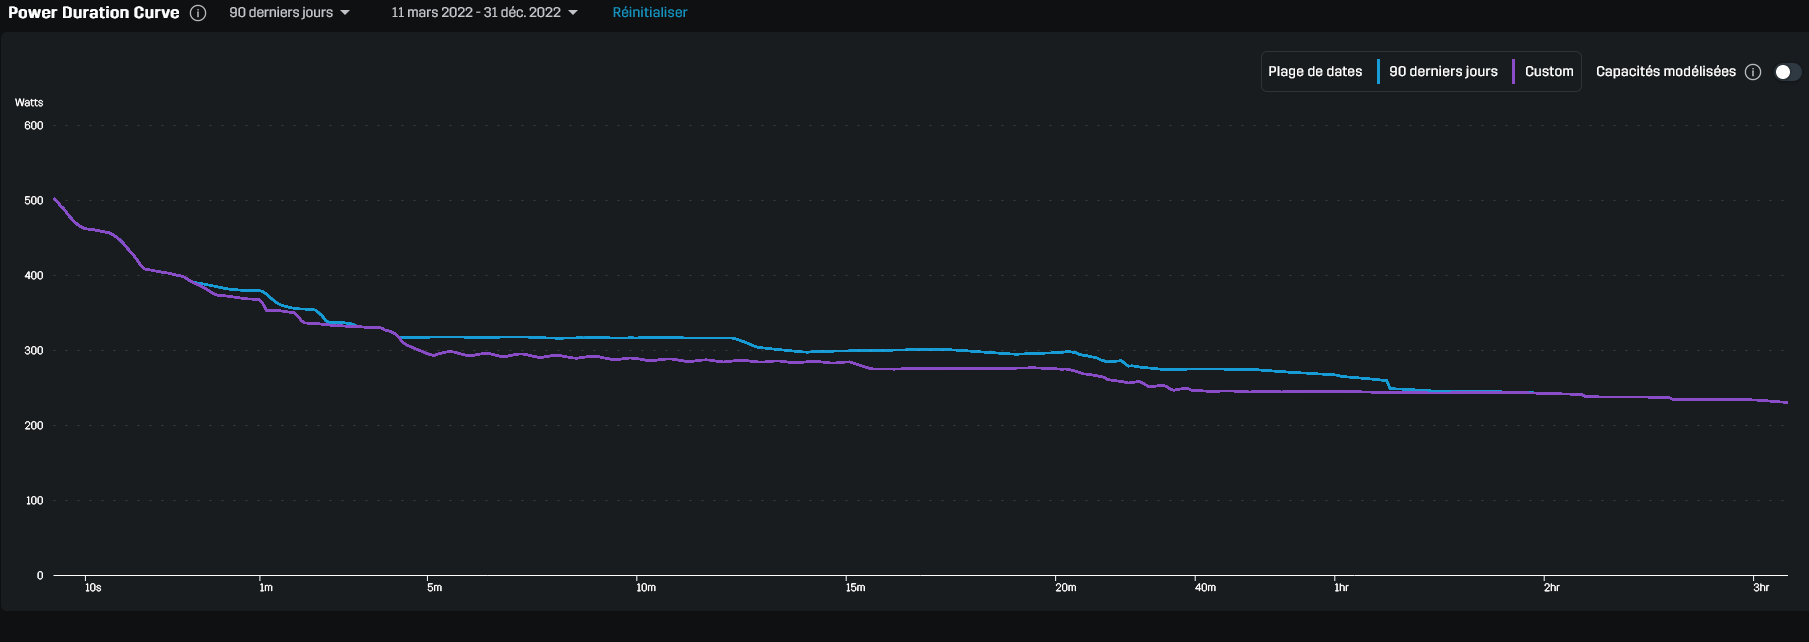The height and width of the screenshot is (642, 1809).
Task: Show info about Capacités modélisées
Action: 1753,72
